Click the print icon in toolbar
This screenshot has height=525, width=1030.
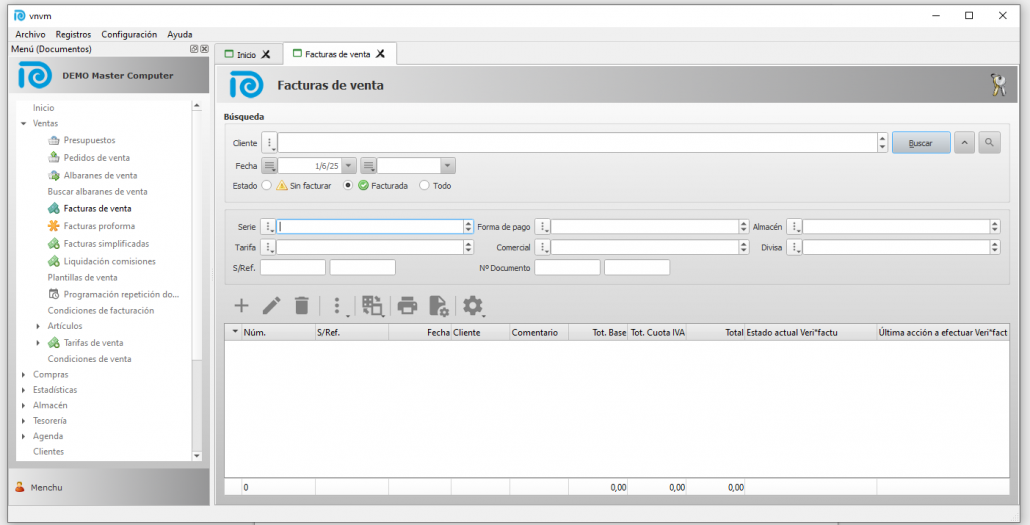point(408,305)
